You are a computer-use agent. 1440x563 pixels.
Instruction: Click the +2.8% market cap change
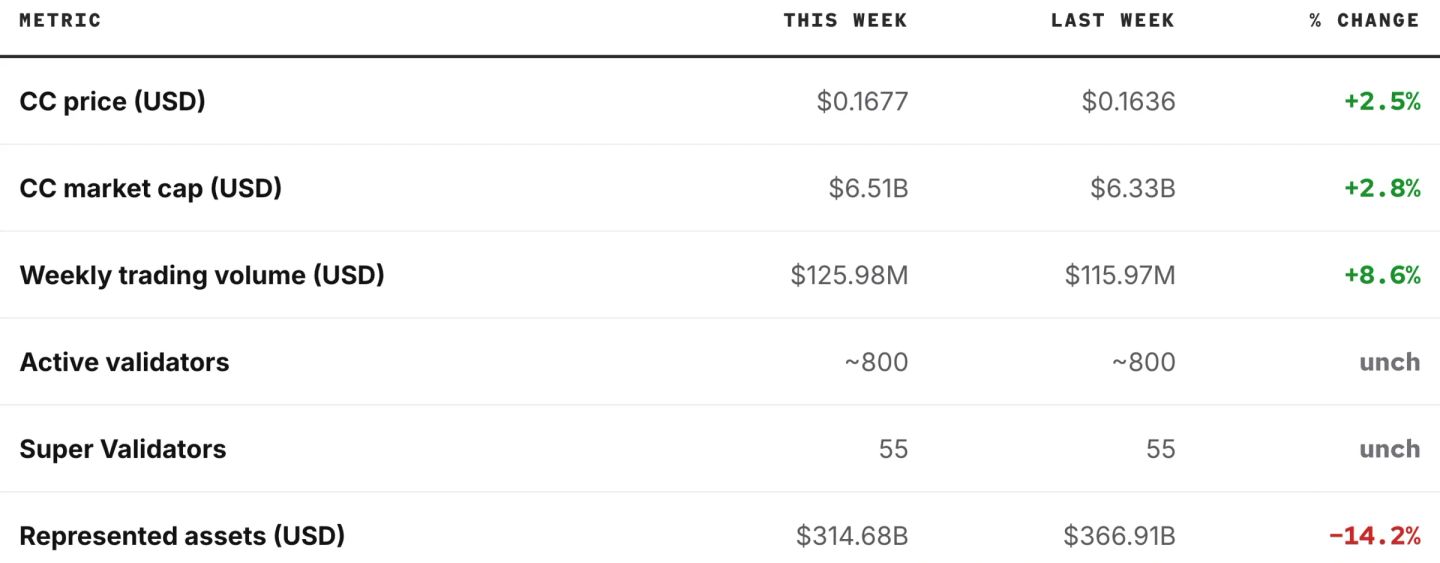[x=1381, y=188]
